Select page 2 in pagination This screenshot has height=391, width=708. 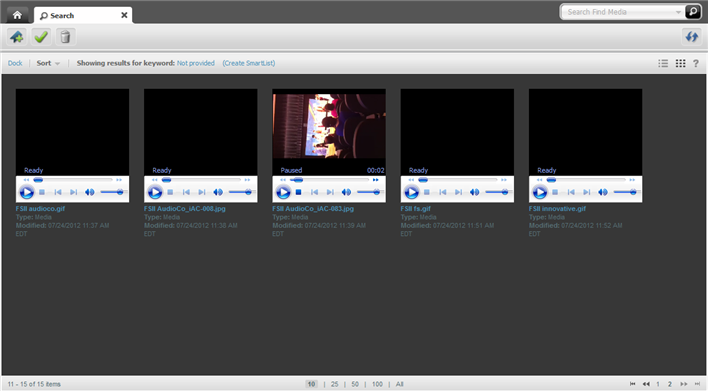pos(670,384)
